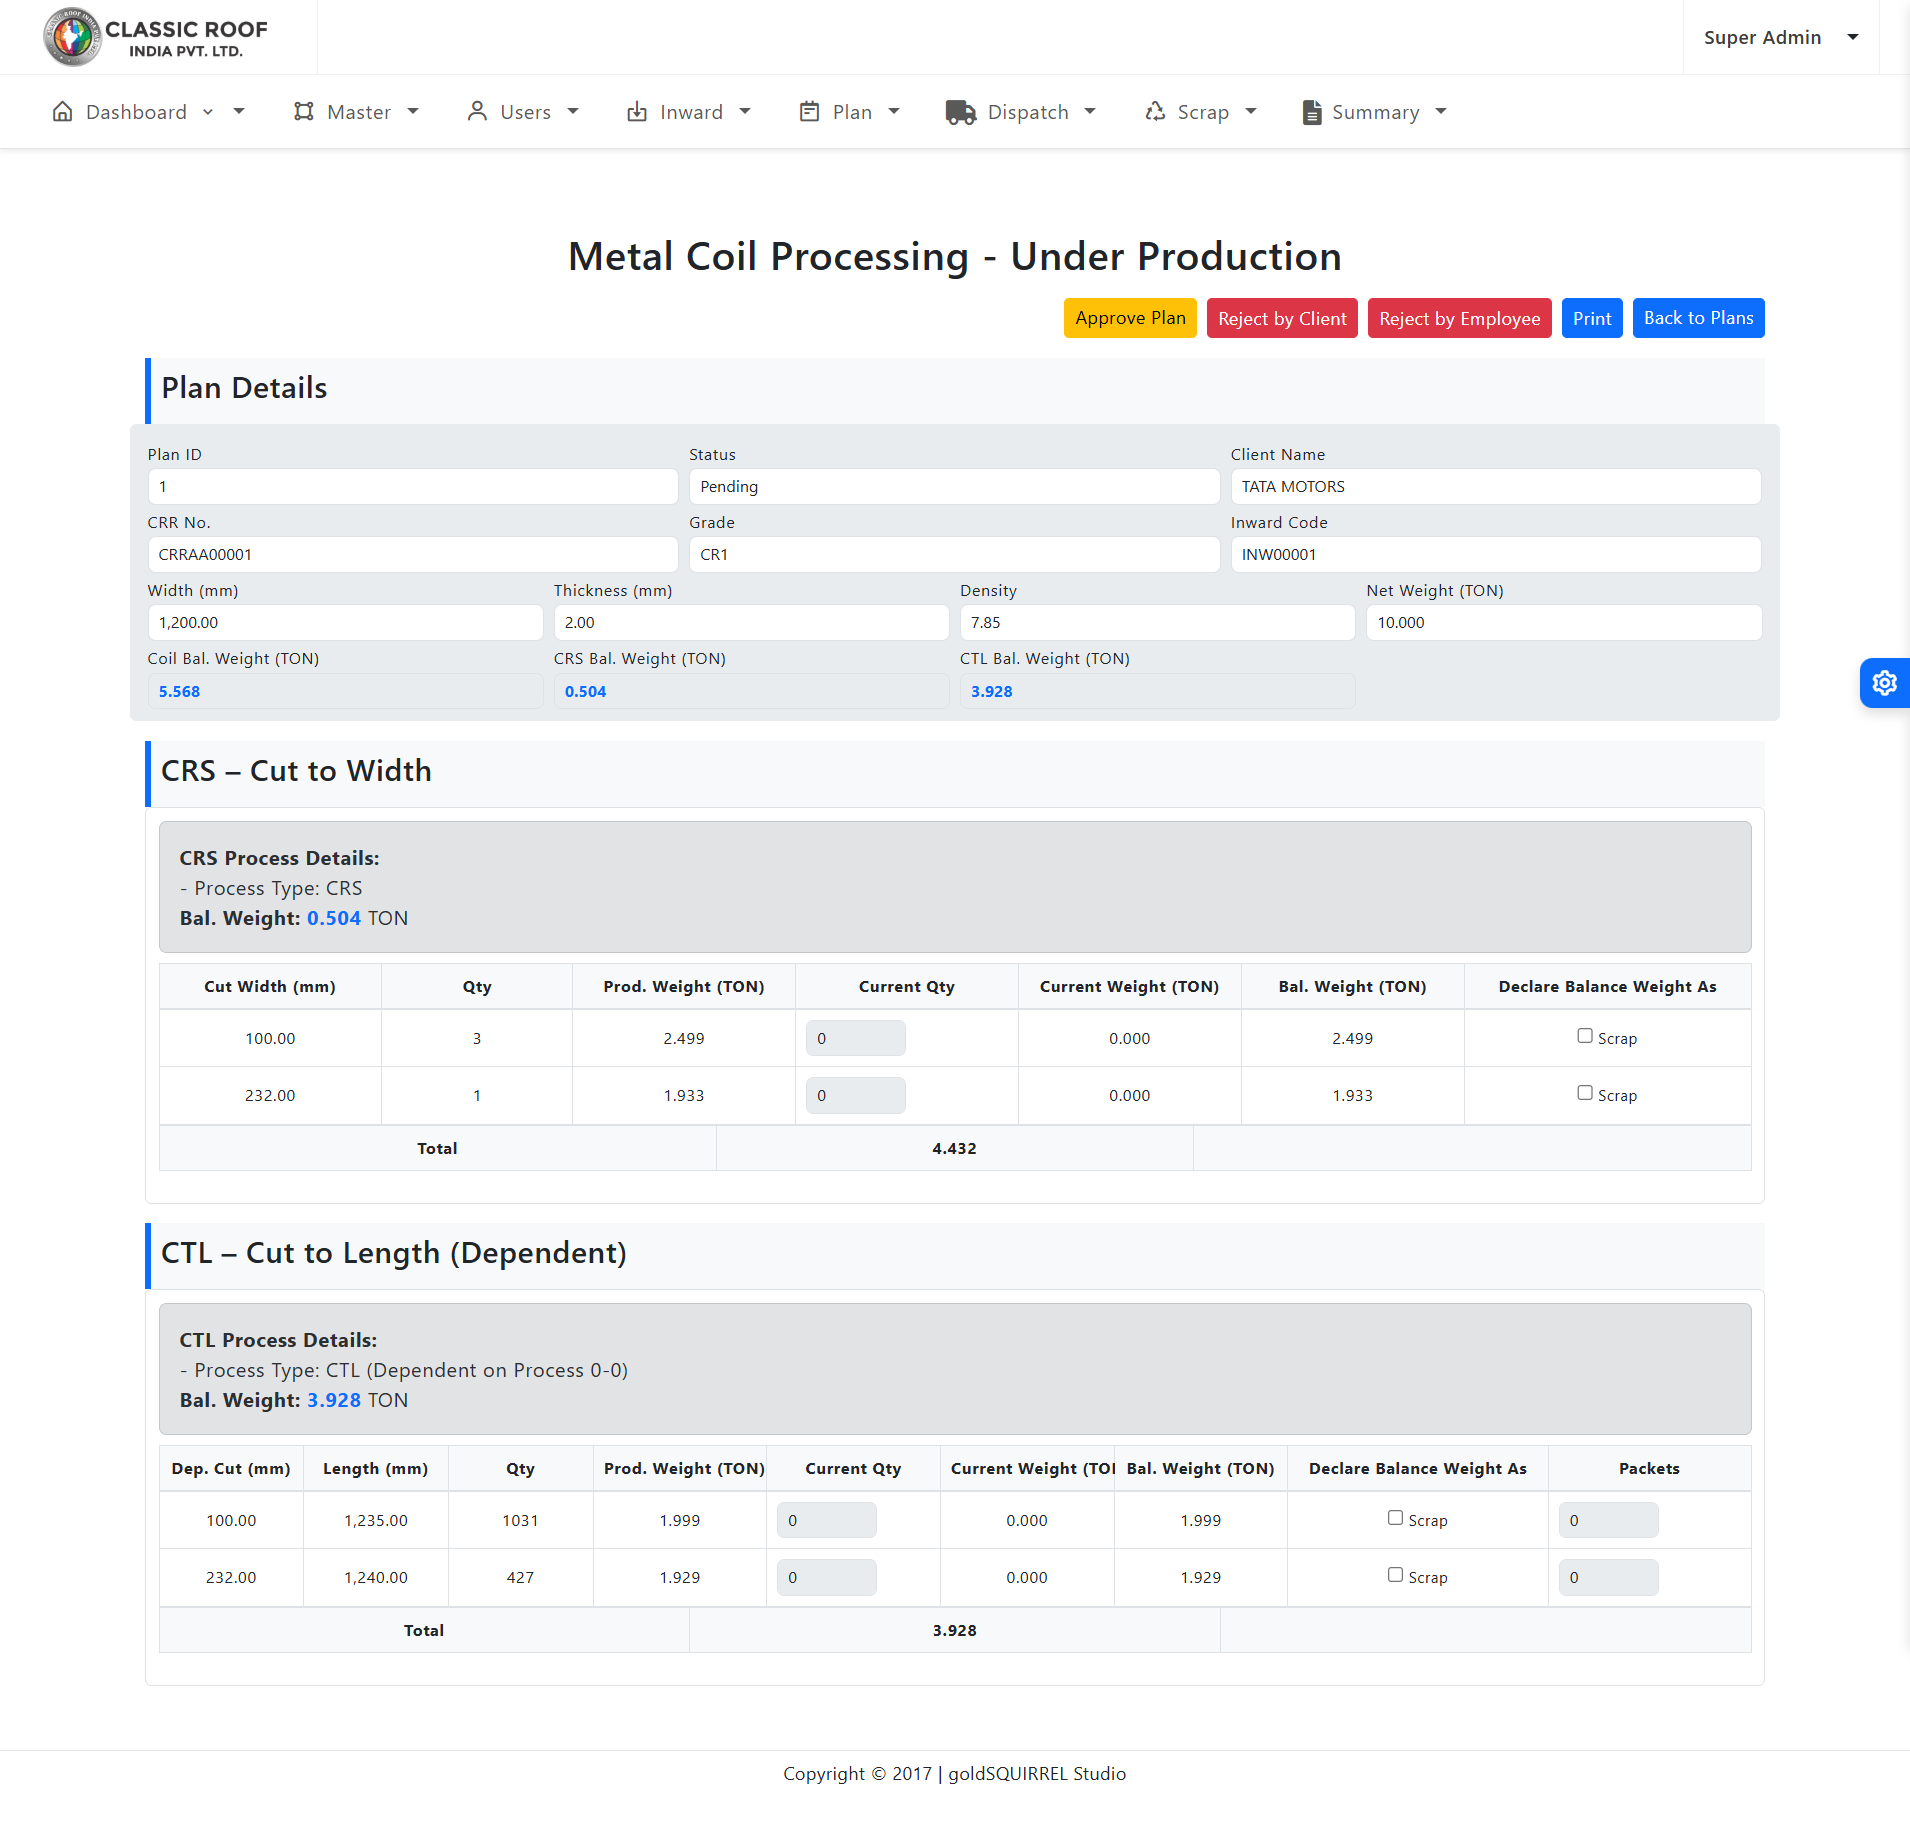Click the Plan calendar icon
1910x1832 pixels.
pyautogui.click(x=809, y=112)
